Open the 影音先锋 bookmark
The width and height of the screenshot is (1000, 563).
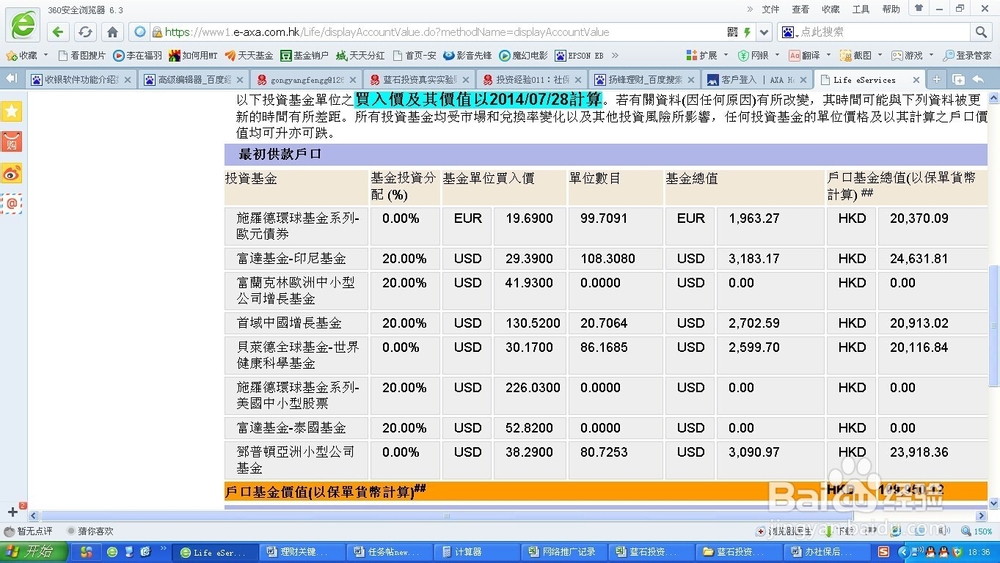tap(467, 55)
